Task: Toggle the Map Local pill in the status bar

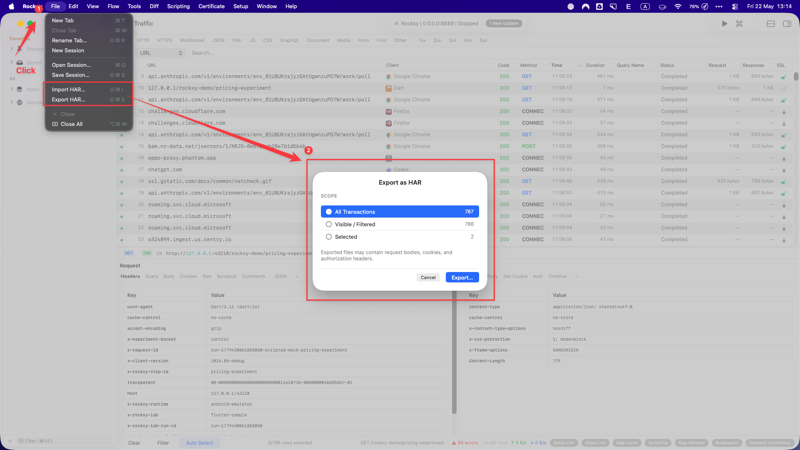Action: (x=627, y=443)
